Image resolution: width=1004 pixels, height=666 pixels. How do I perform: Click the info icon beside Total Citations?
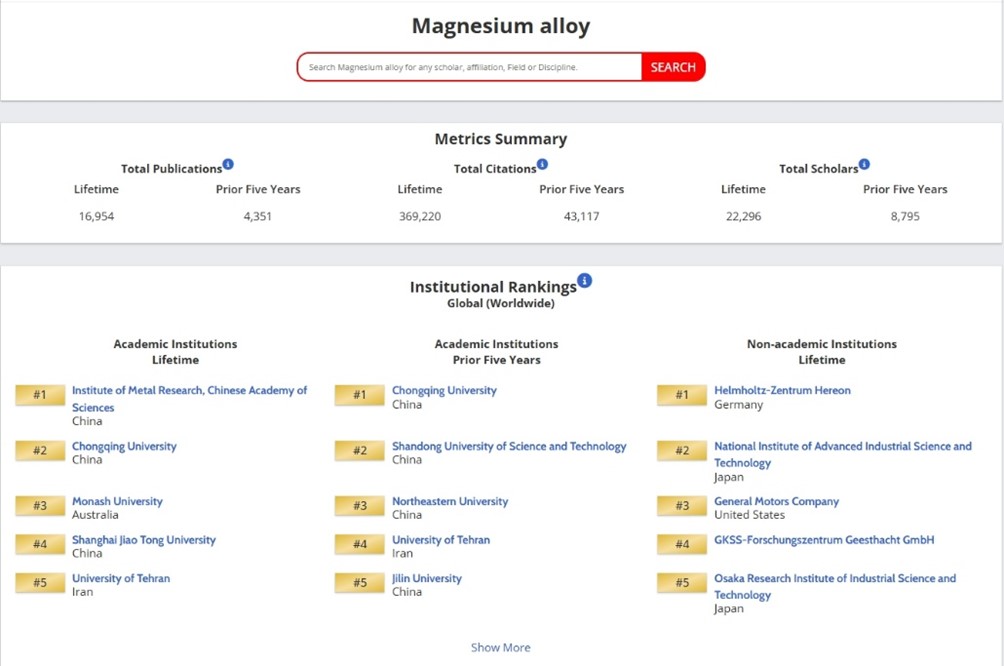point(542,165)
